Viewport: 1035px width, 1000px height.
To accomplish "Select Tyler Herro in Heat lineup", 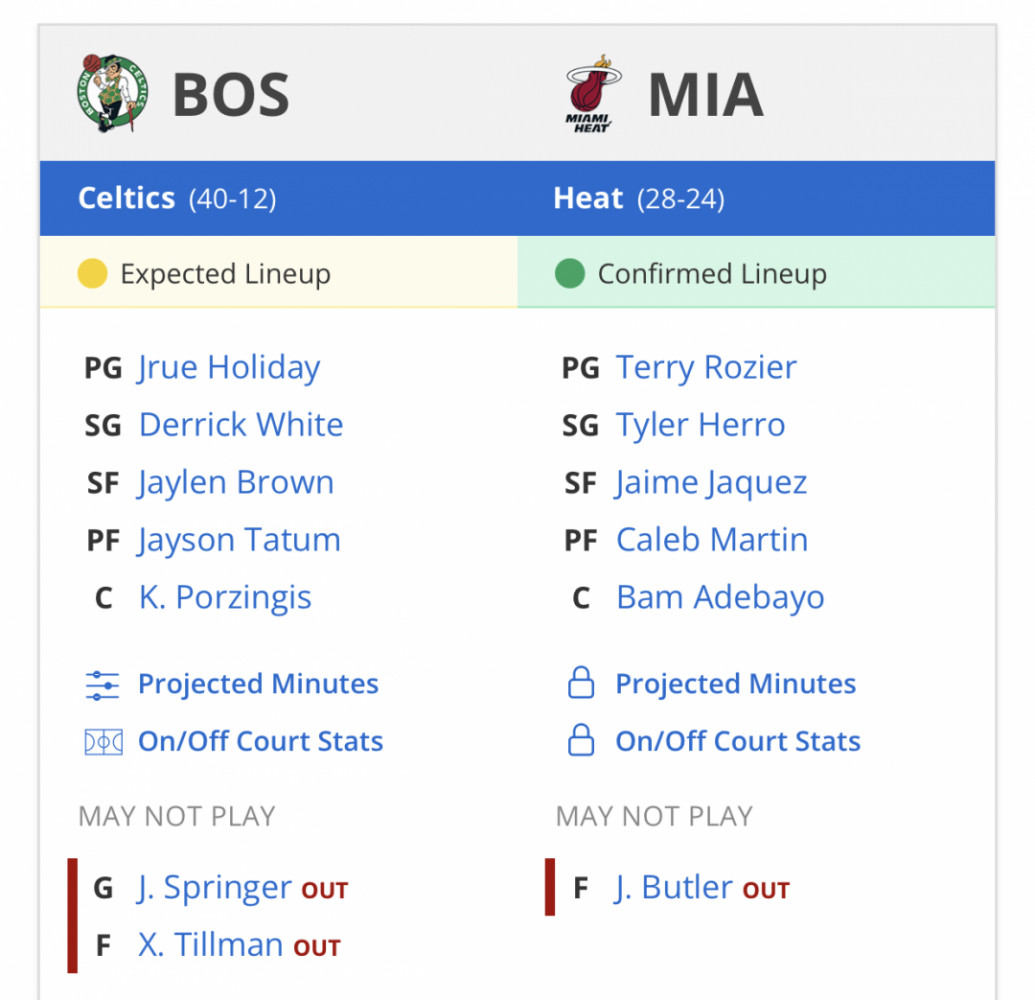I will pyautogui.click(x=700, y=425).
